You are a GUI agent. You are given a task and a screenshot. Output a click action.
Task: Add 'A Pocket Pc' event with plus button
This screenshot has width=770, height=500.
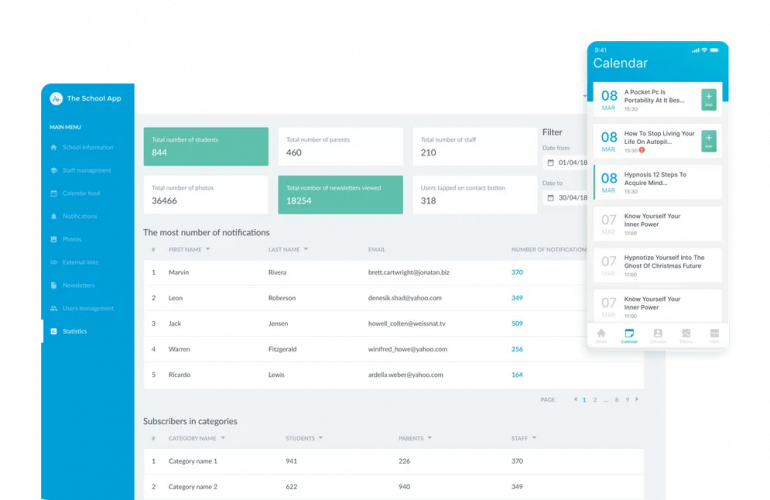click(x=709, y=100)
